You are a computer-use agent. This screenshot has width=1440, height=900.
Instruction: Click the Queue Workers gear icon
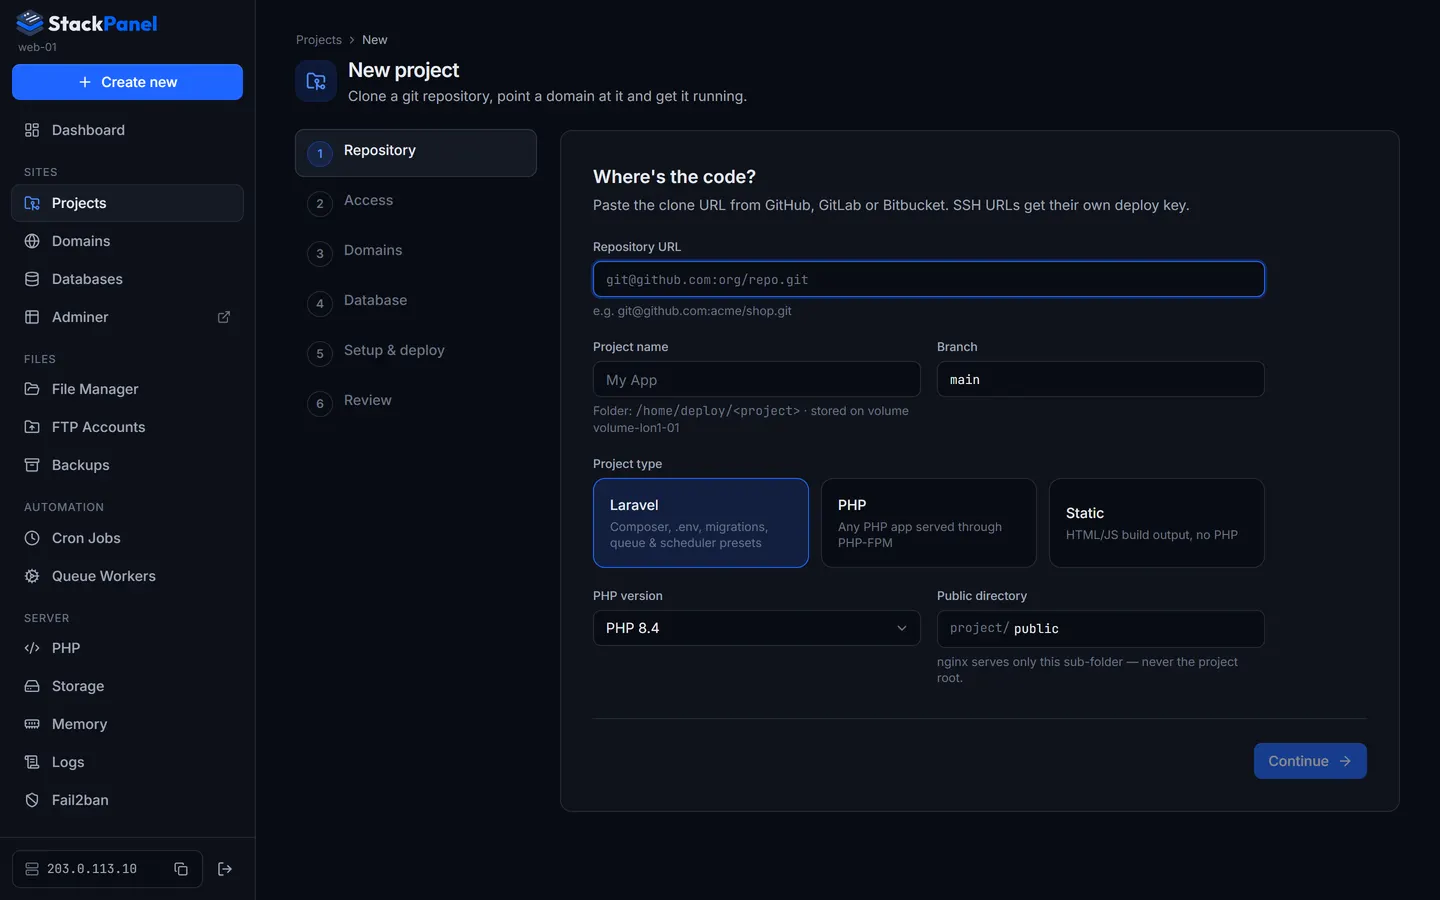(32, 576)
